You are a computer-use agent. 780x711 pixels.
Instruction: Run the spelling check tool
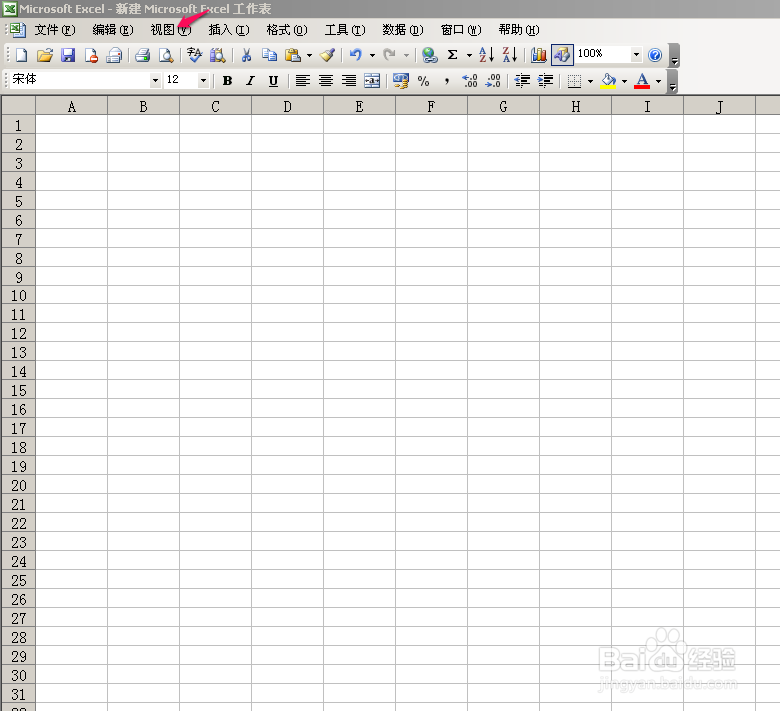click(194, 55)
